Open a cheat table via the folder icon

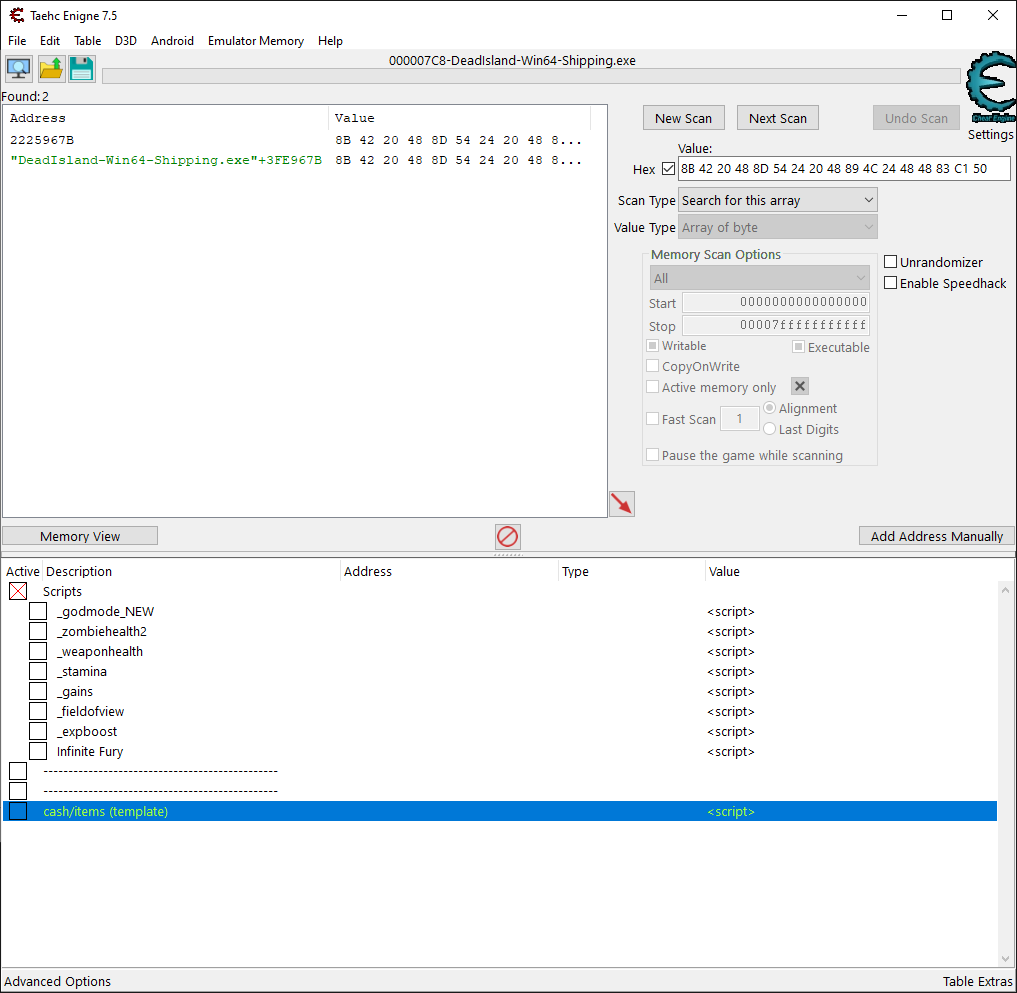pyautogui.click(x=49, y=68)
